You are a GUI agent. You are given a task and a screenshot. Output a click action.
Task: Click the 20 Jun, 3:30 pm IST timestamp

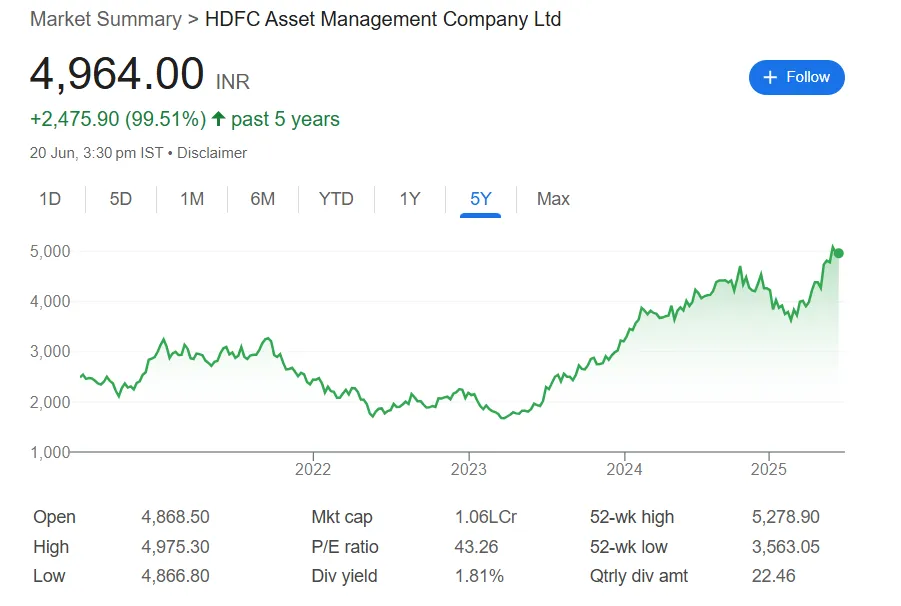(97, 153)
